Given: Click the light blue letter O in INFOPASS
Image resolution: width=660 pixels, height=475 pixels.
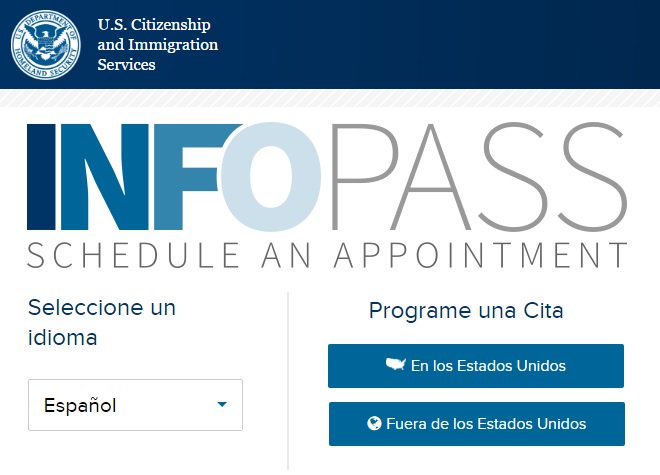Looking at the screenshot, I should [x=270, y=177].
